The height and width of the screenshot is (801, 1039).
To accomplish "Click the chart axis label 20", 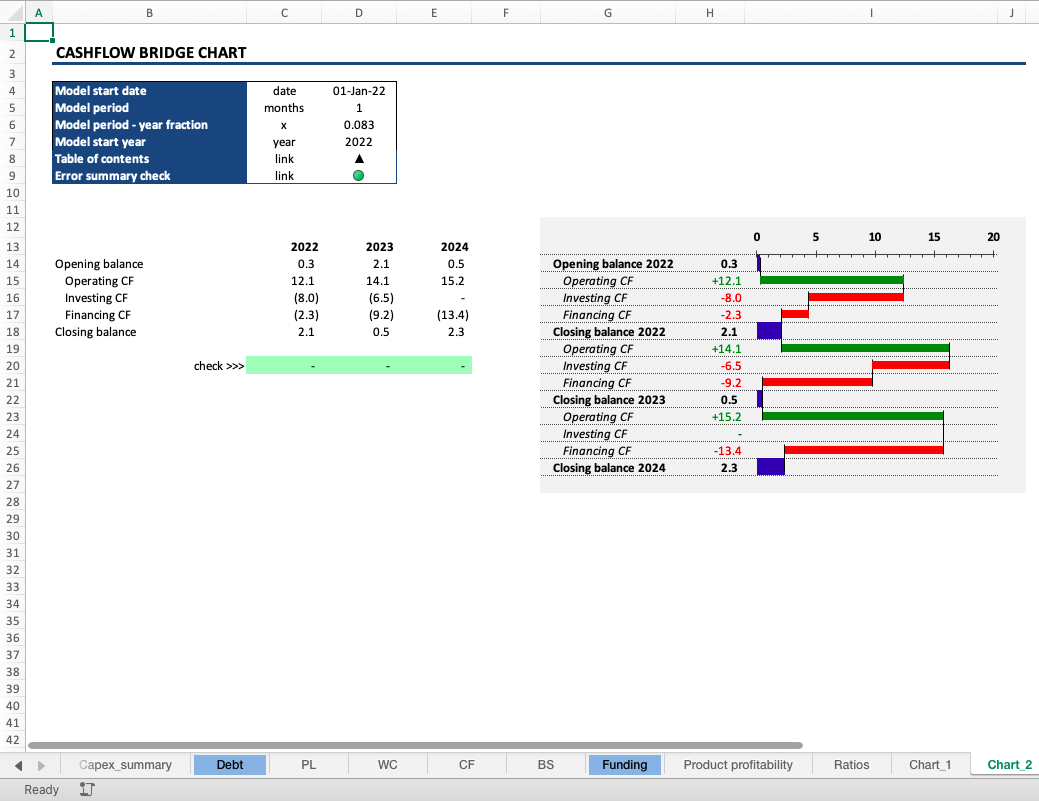I will [x=993, y=237].
